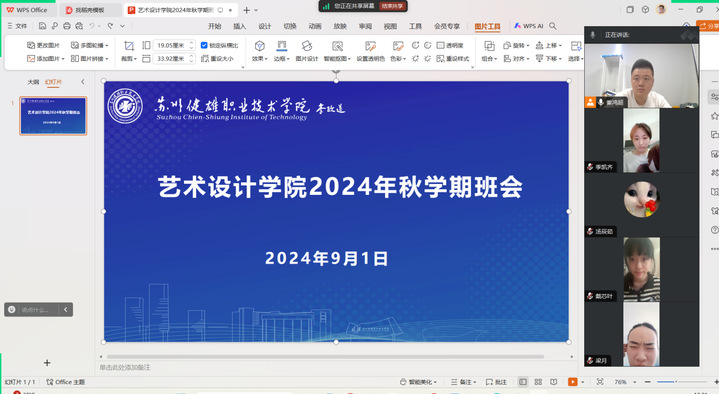Select the Crop (裁剪) tool icon
This screenshot has width=719, height=394.
(129, 46)
